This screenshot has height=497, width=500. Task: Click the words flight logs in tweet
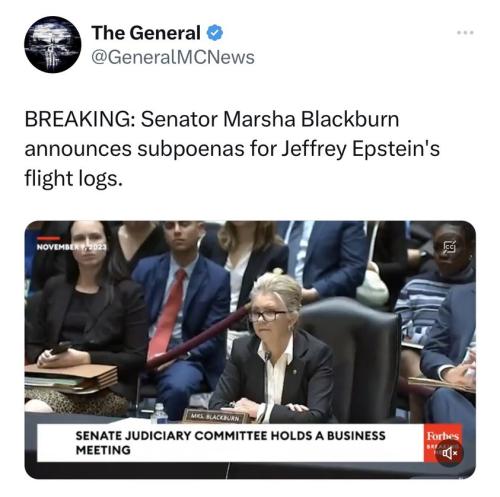pos(74,179)
